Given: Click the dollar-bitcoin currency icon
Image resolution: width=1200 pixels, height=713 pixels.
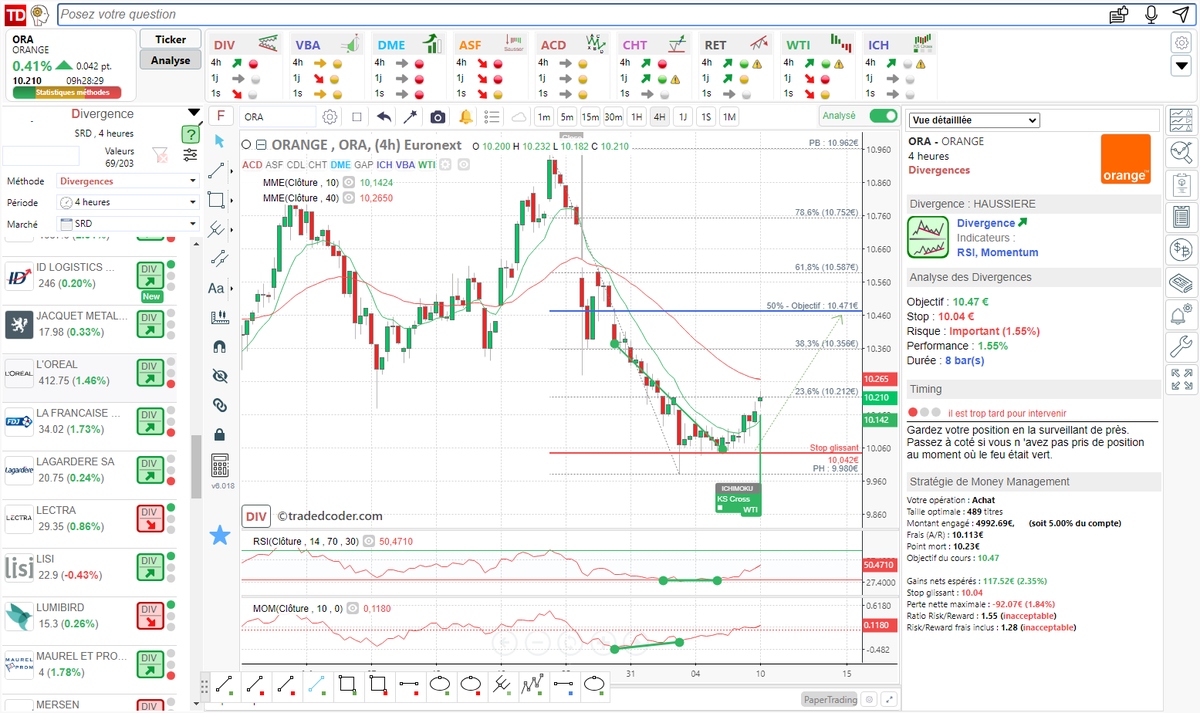Looking at the screenshot, I should tap(1182, 249).
